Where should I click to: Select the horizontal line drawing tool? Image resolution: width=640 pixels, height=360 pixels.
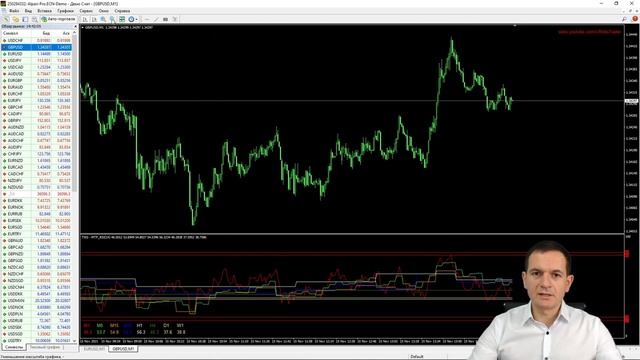pyautogui.click(x=147, y=19)
